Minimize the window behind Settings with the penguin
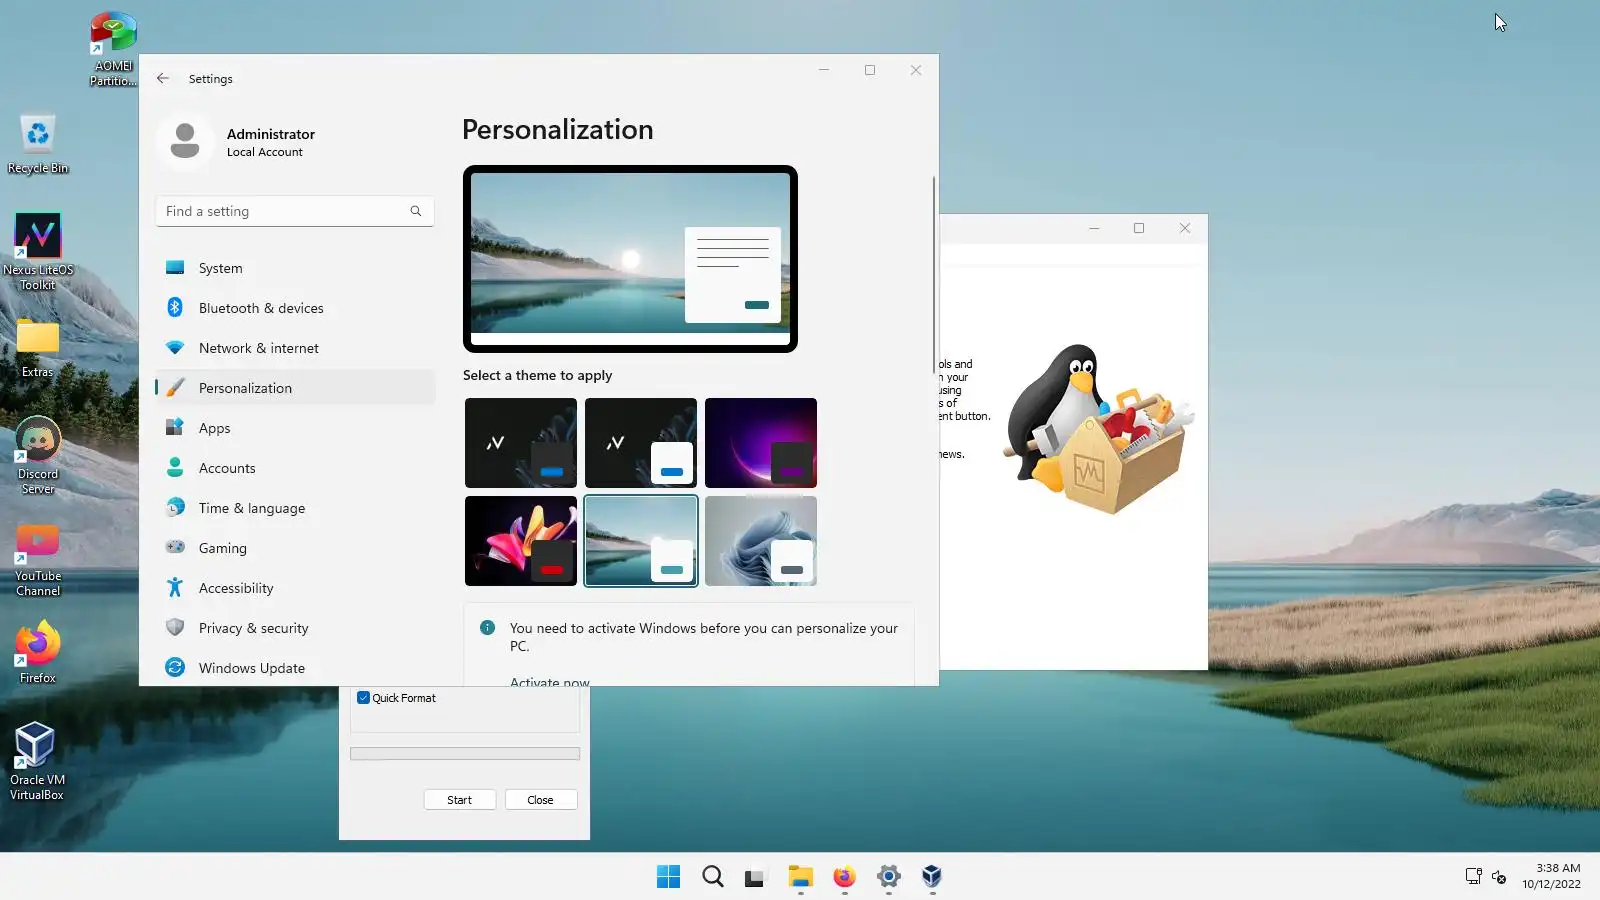Viewport: 1600px width, 900px height. pos(1094,228)
